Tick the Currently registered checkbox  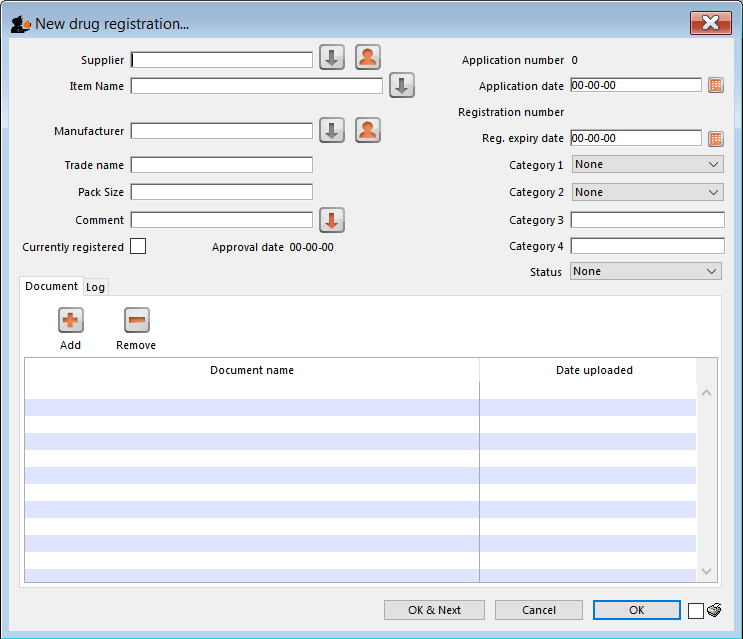(138, 247)
